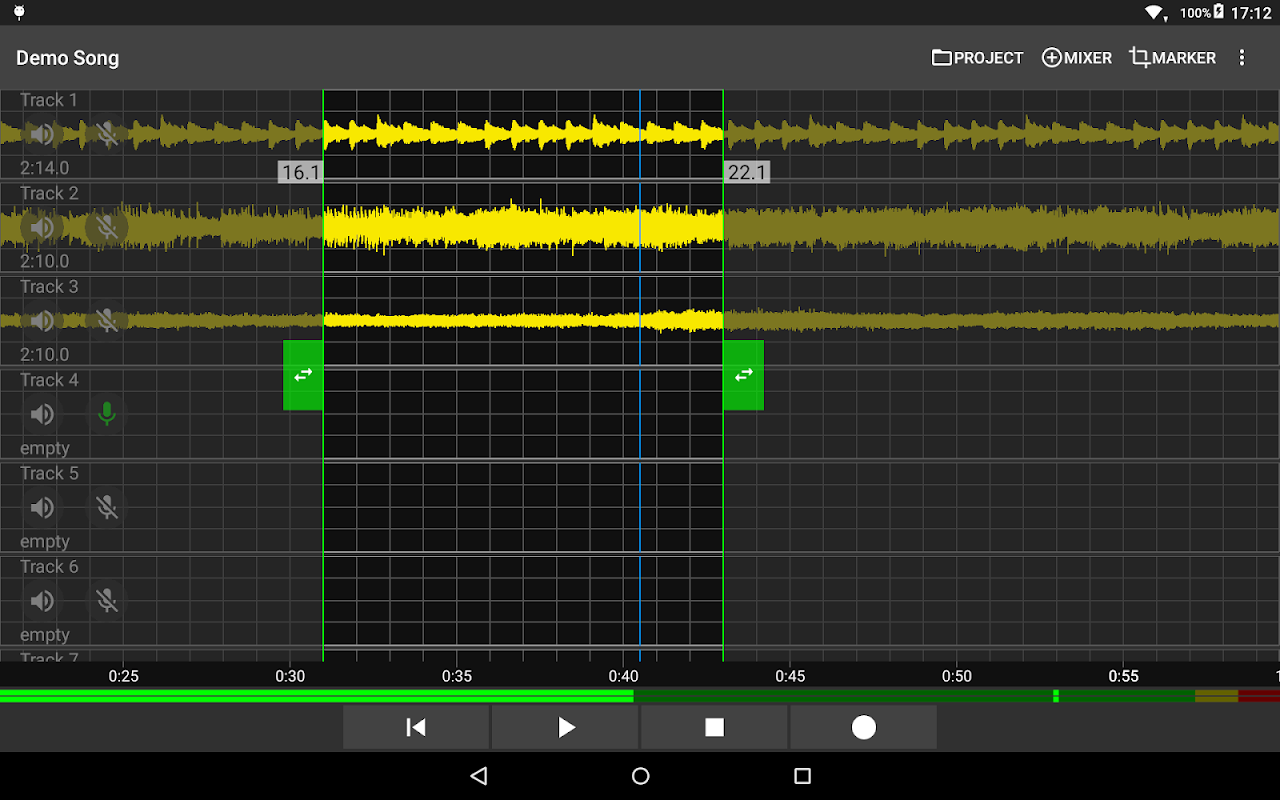Click the Demo Song title
1280x800 pixels.
(x=67, y=58)
